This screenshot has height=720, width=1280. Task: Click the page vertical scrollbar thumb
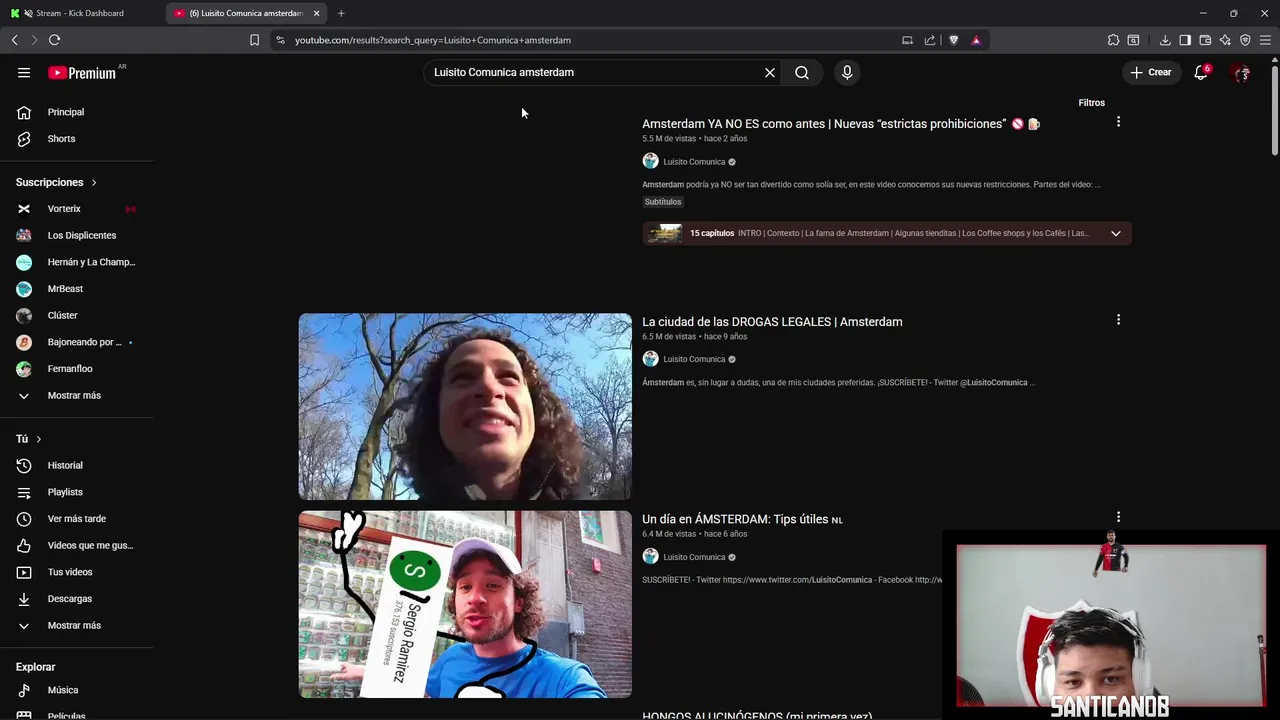(1275, 108)
